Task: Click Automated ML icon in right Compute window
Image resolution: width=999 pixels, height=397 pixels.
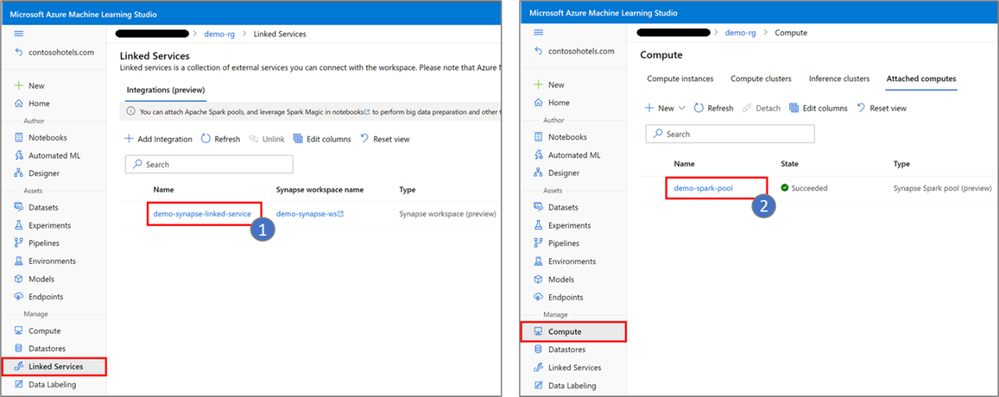Action: [538, 155]
